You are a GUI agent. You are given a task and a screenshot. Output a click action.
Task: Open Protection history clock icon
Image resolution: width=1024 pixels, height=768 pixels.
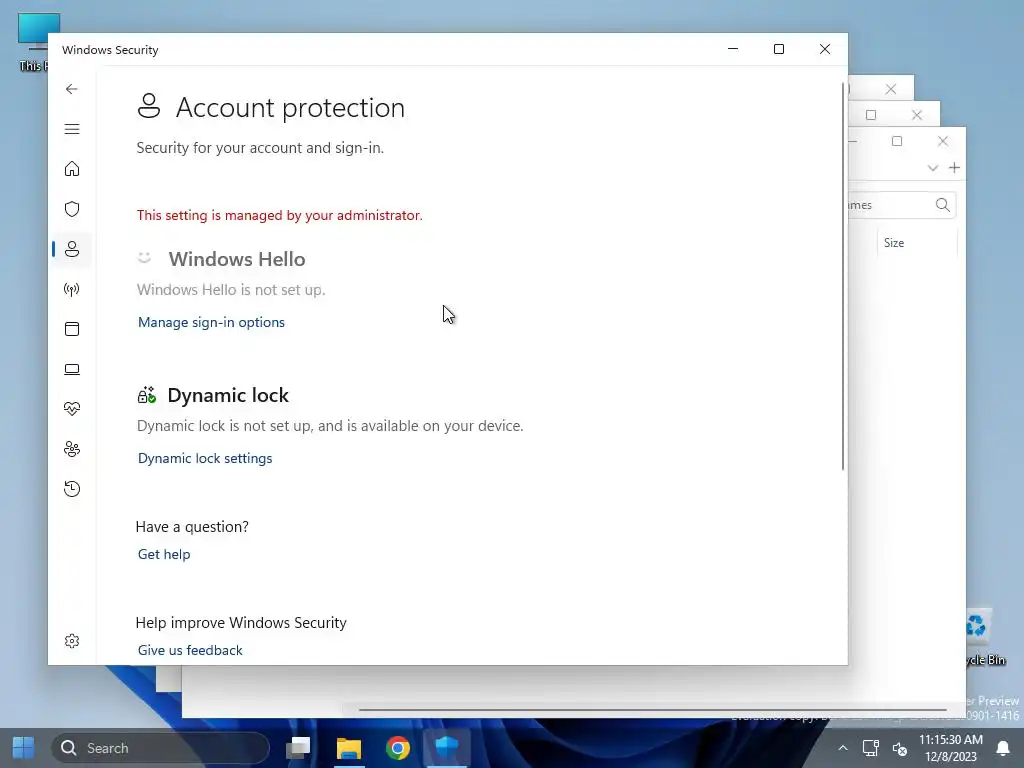click(72, 489)
